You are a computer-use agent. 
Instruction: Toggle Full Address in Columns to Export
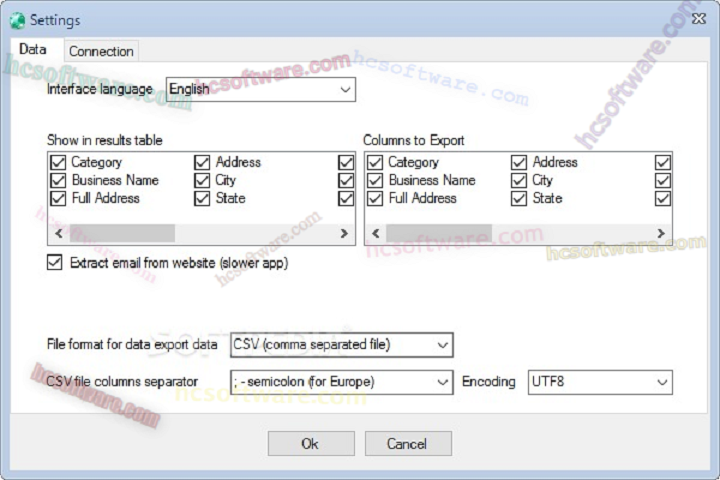click(375, 198)
